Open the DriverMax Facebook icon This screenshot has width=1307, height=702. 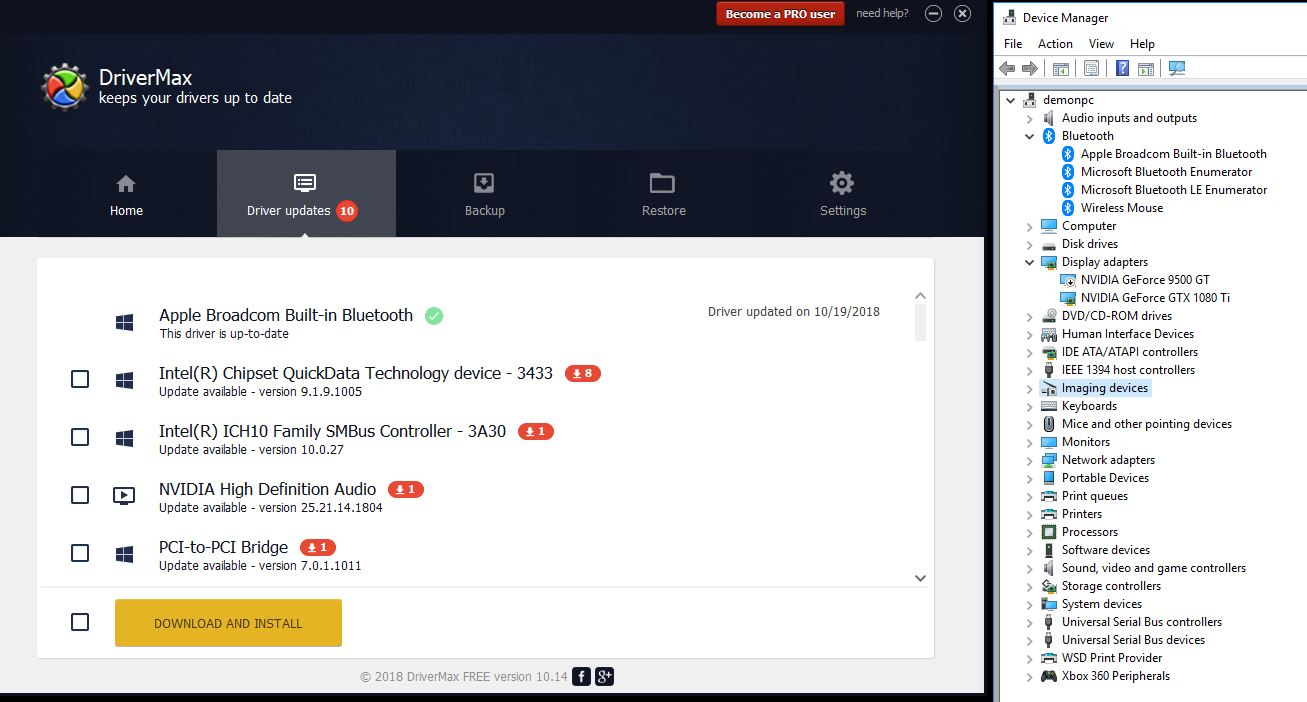[x=582, y=677]
